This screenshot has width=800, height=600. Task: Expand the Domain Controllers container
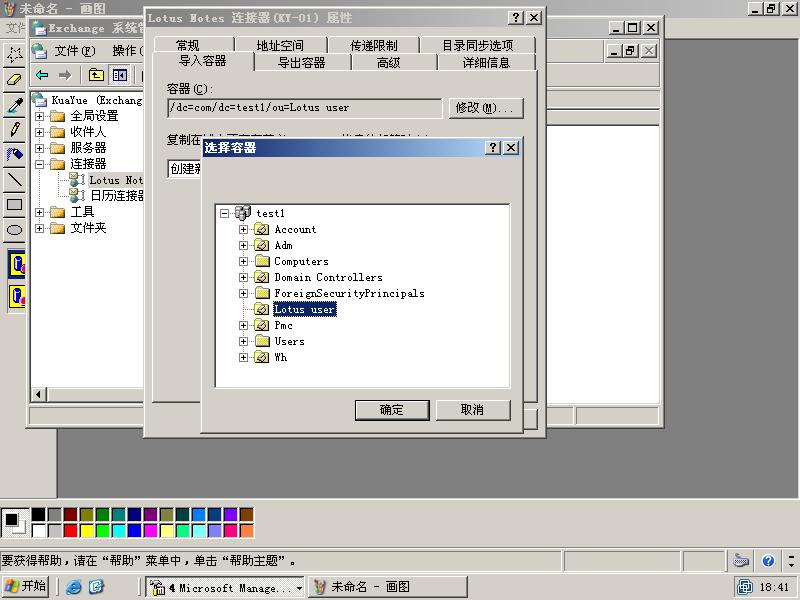243,278
